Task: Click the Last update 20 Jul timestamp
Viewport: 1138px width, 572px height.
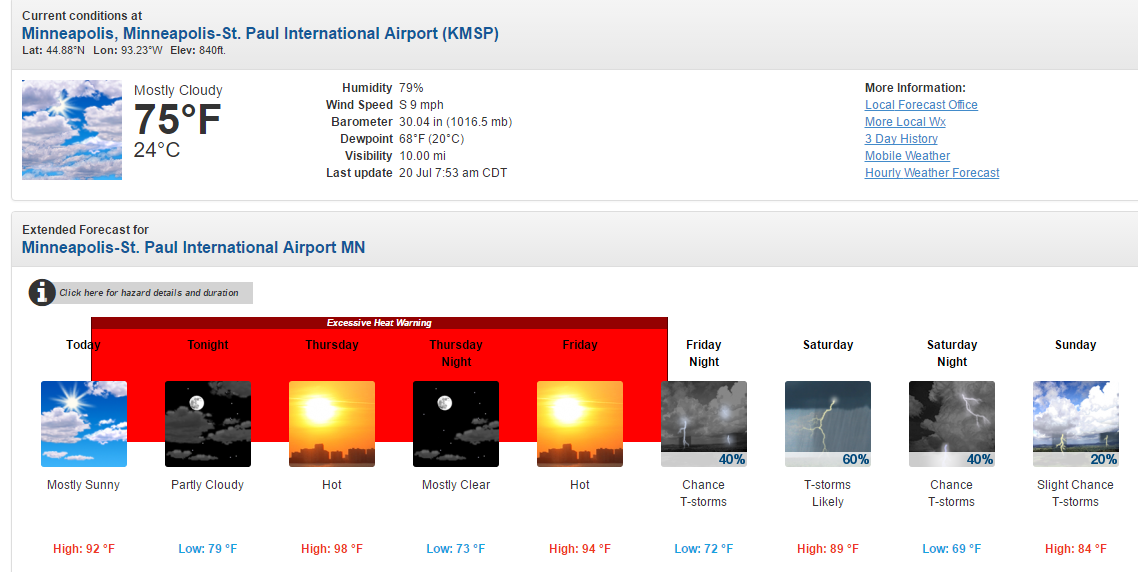Action: coord(453,173)
